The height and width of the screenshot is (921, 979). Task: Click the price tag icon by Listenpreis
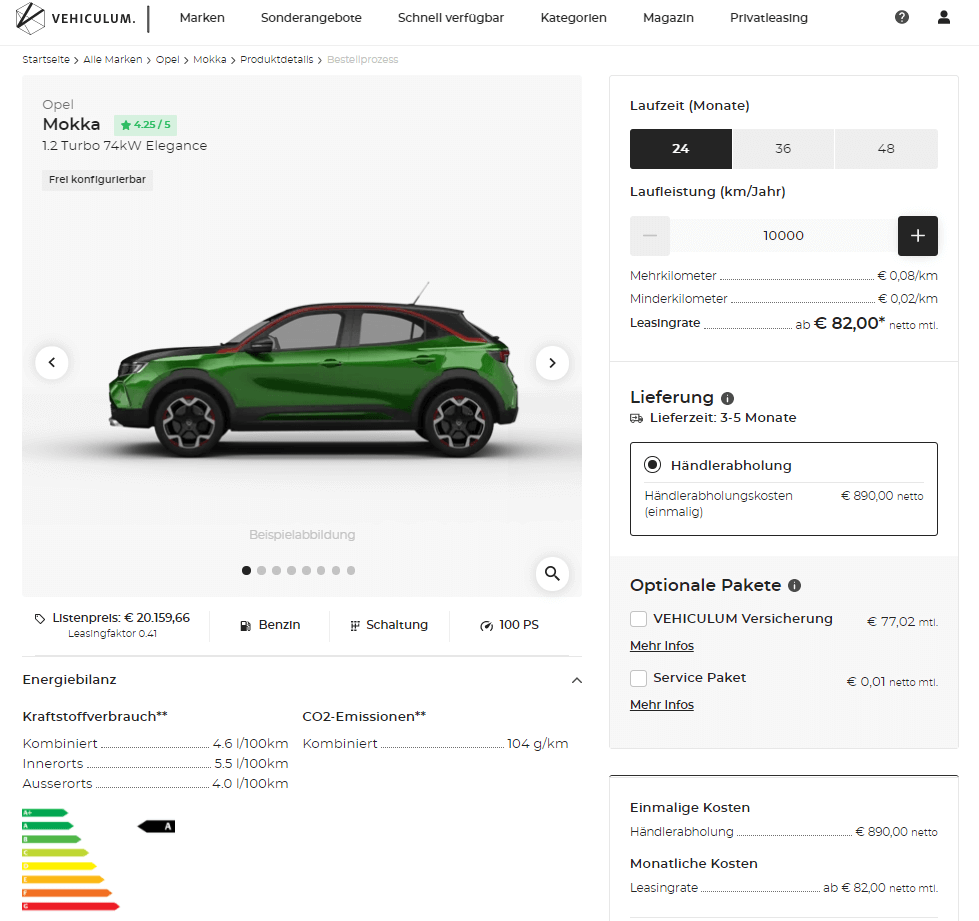[40, 618]
